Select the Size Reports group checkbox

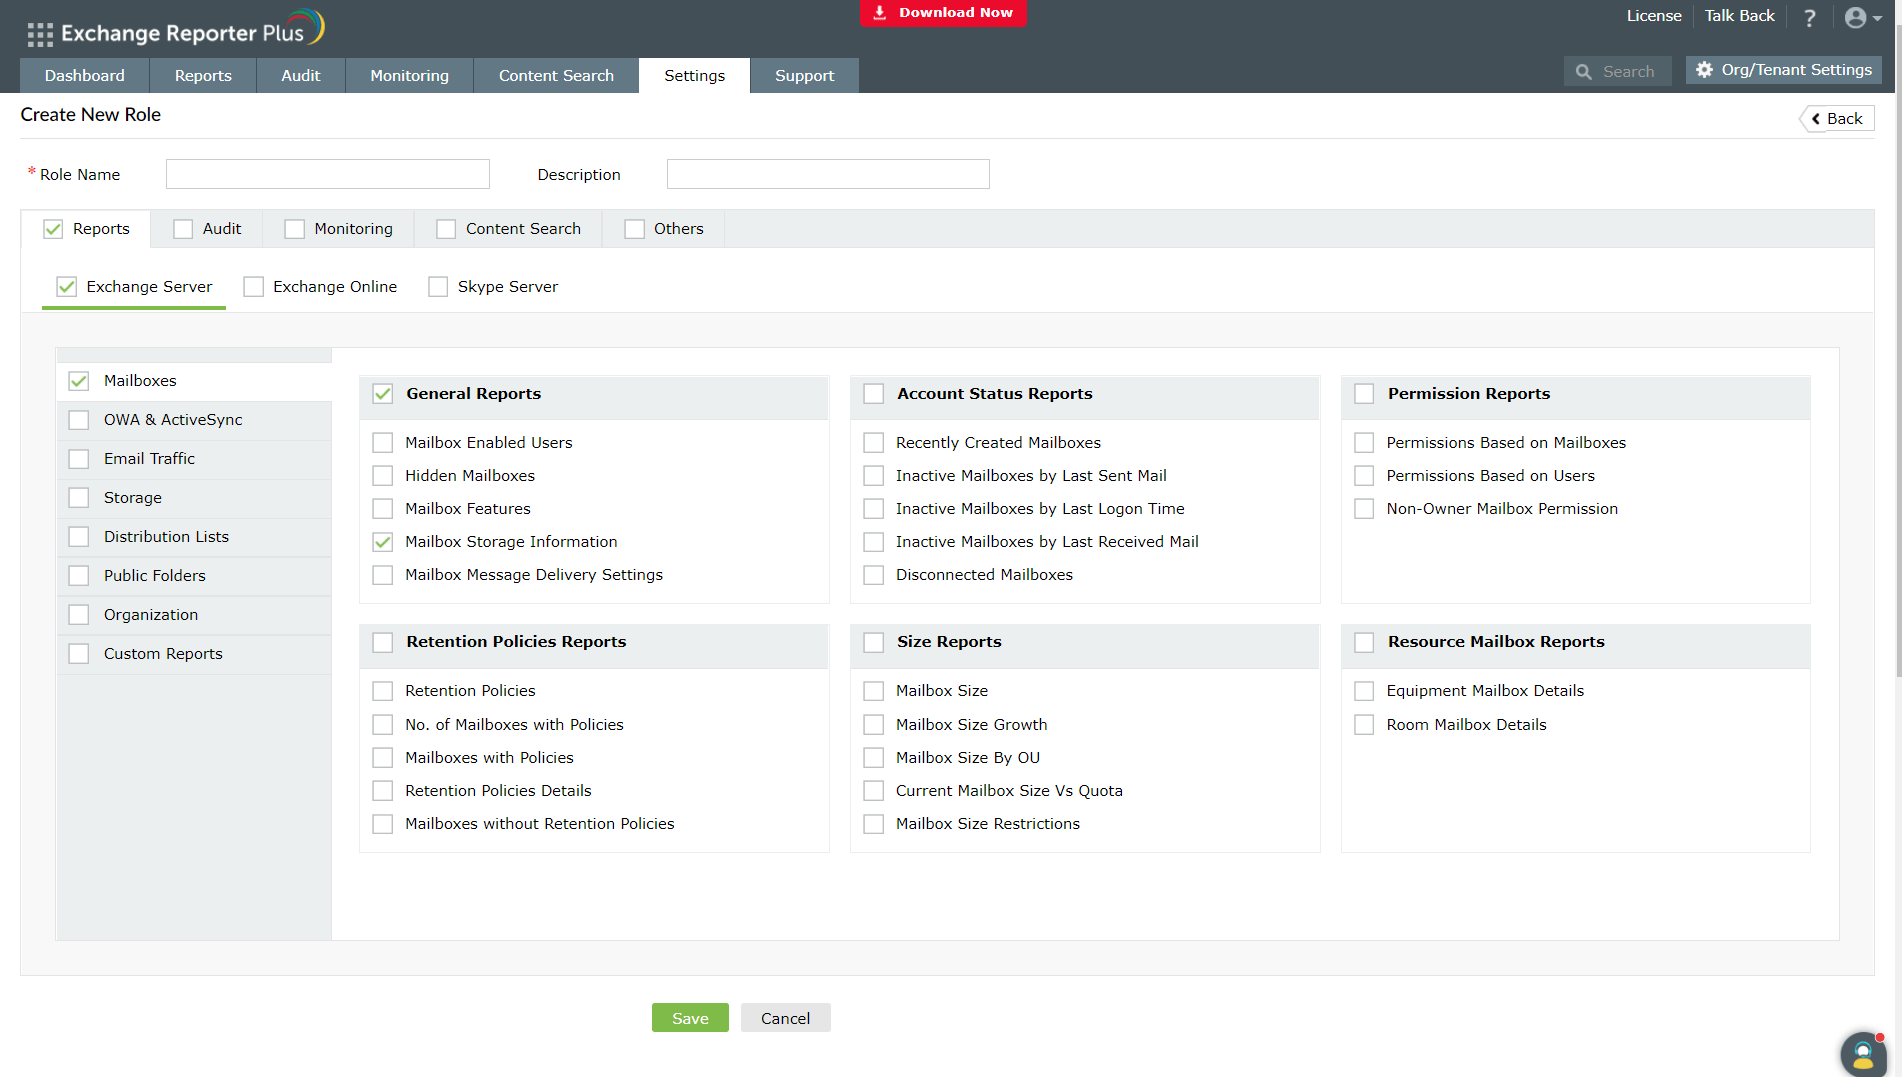click(x=873, y=642)
